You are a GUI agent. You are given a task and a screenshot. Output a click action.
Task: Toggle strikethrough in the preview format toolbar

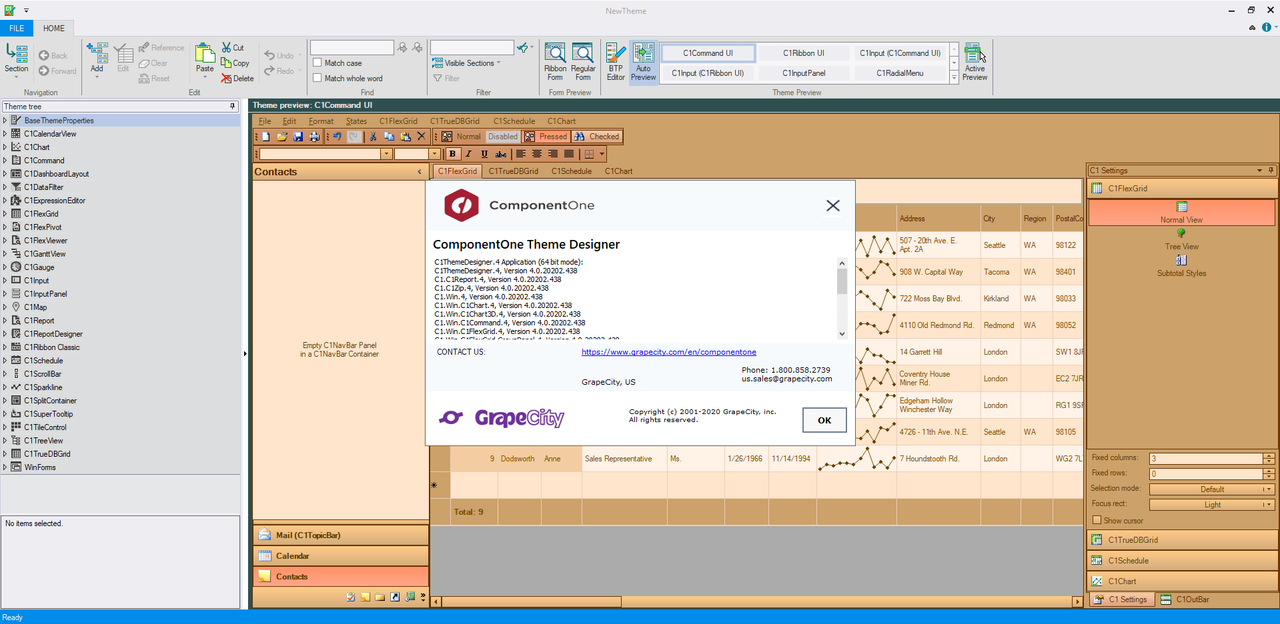coord(500,154)
